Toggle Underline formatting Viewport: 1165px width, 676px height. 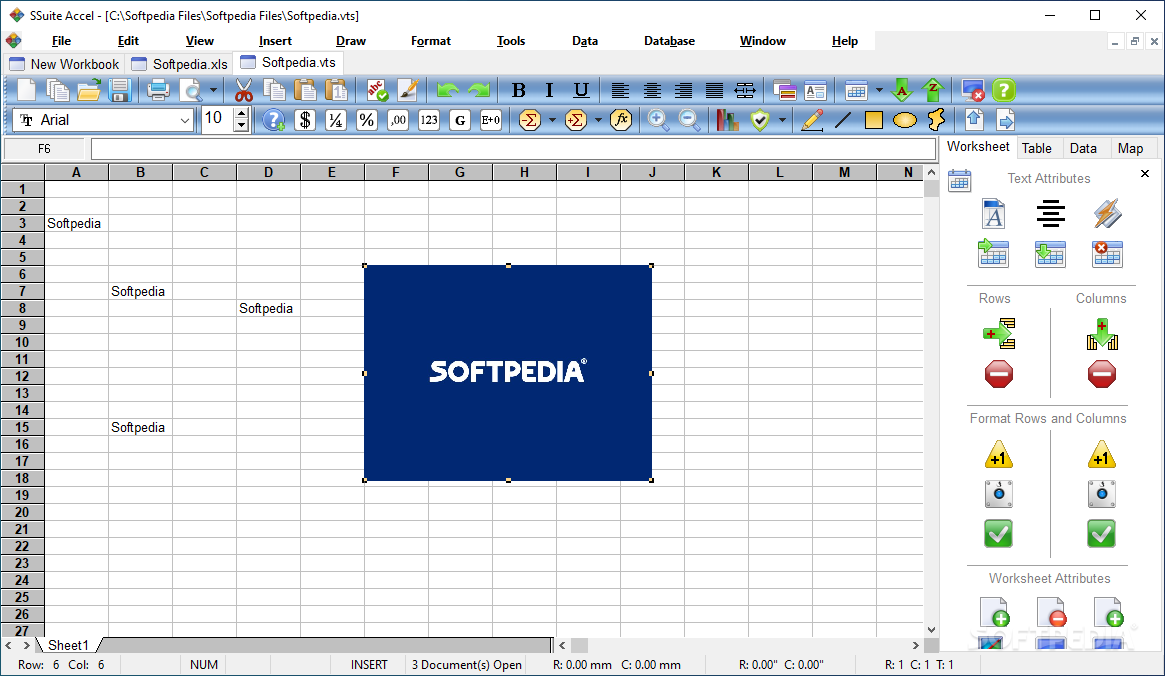581,91
